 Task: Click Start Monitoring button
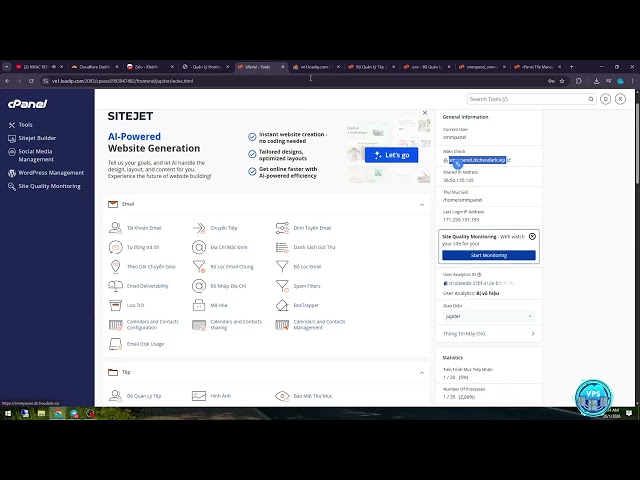point(489,255)
